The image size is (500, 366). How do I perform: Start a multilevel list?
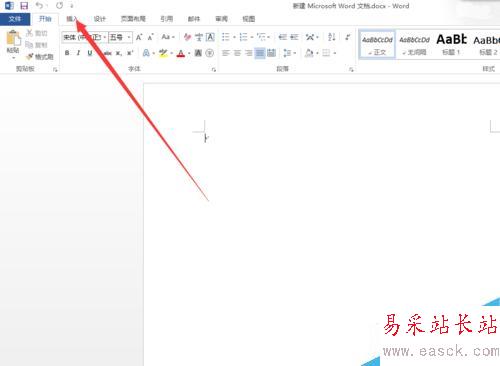tap(261, 37)
